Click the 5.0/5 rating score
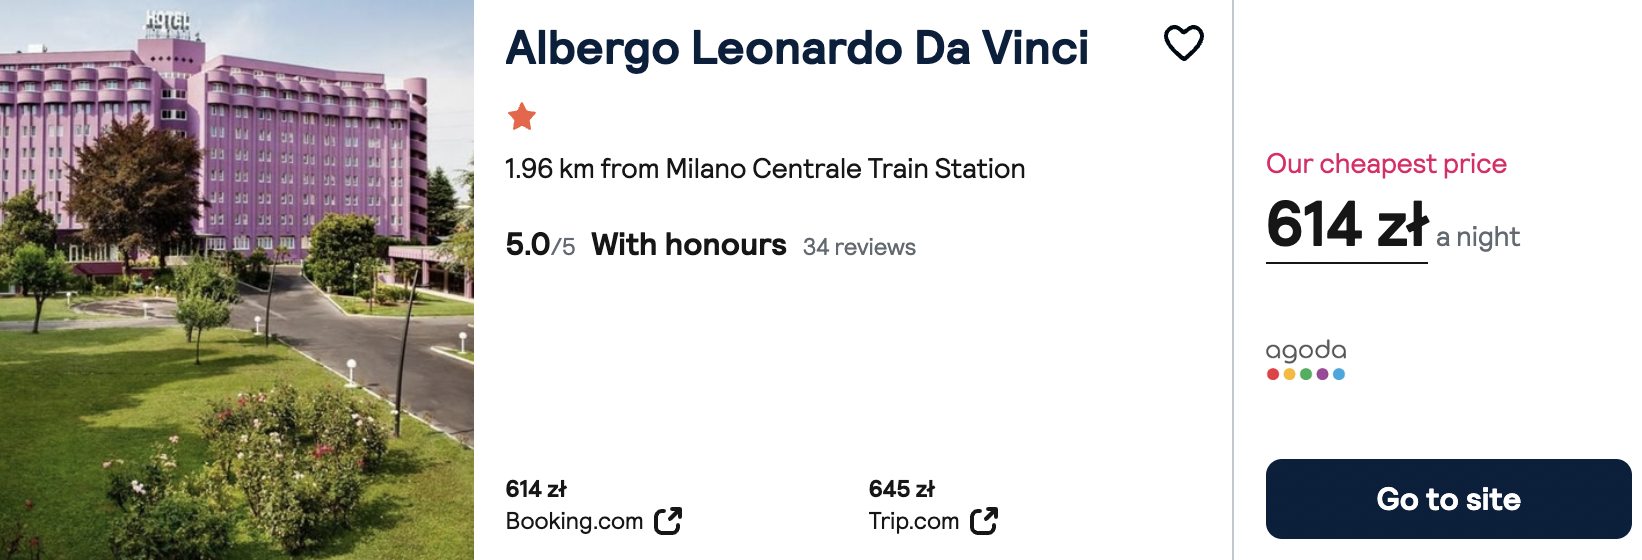This screenshot has width=1642, height=560. click(x=540, y=245)
